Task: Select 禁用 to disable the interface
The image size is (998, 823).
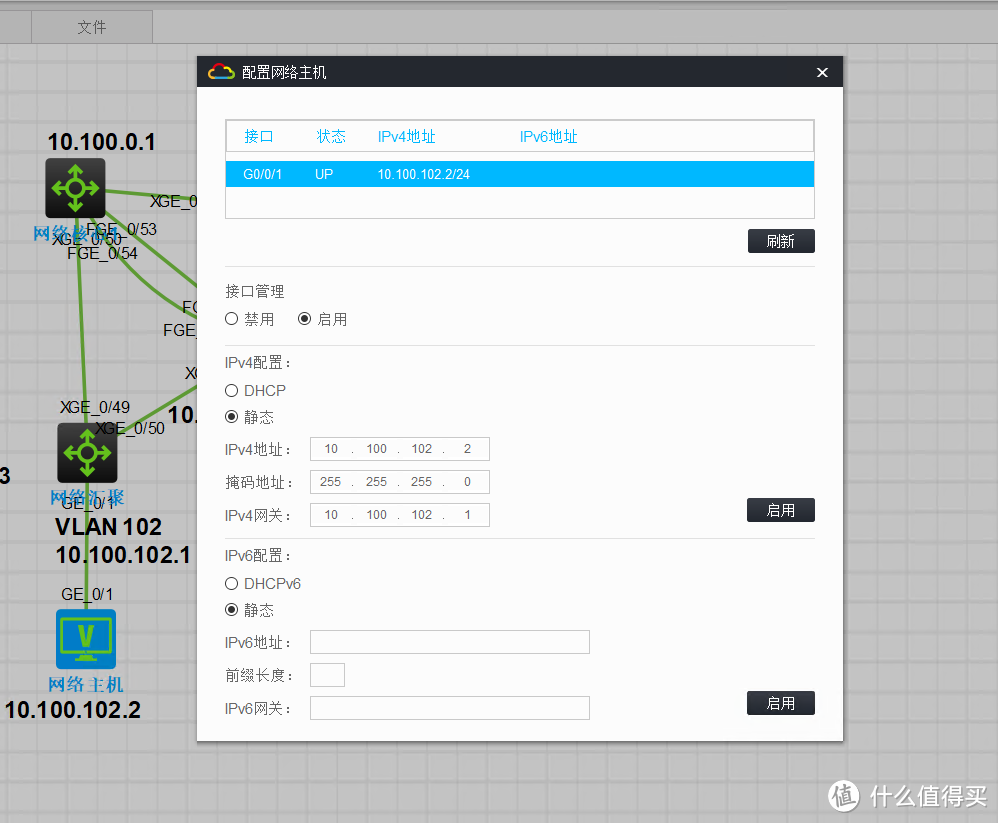Action: point(231,319)
